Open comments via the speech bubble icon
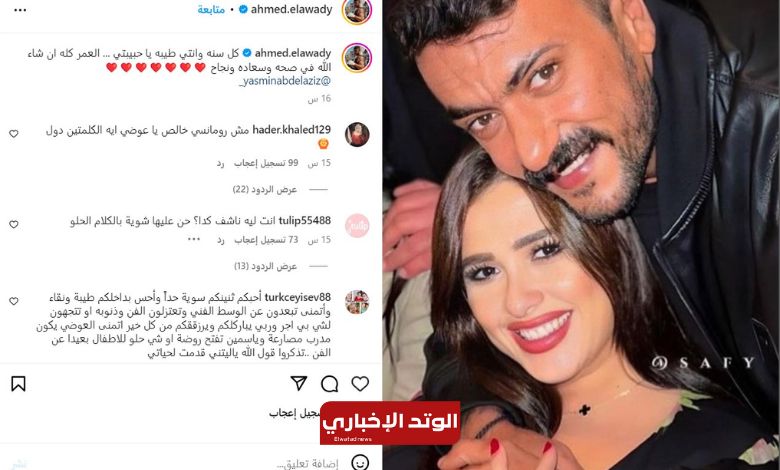The image size is (780, 470). (329, 383)
